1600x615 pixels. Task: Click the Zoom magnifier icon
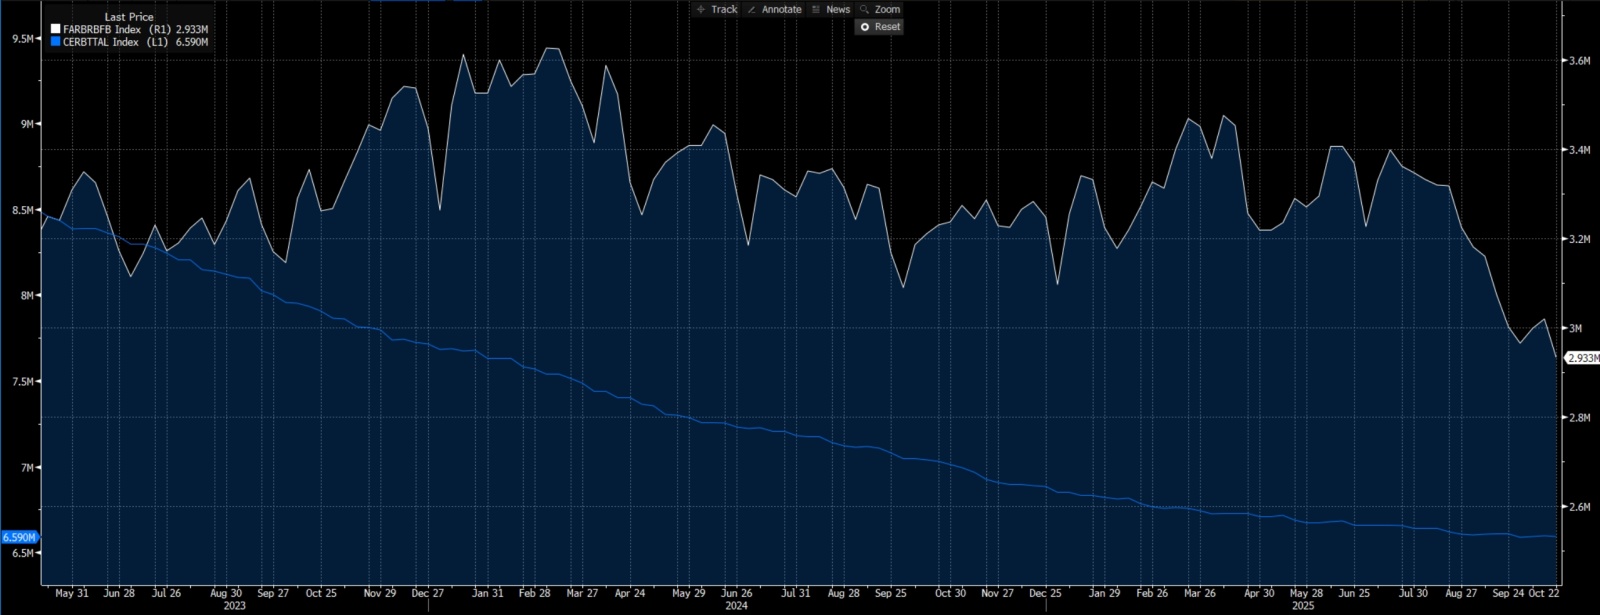tap(864, 9)
